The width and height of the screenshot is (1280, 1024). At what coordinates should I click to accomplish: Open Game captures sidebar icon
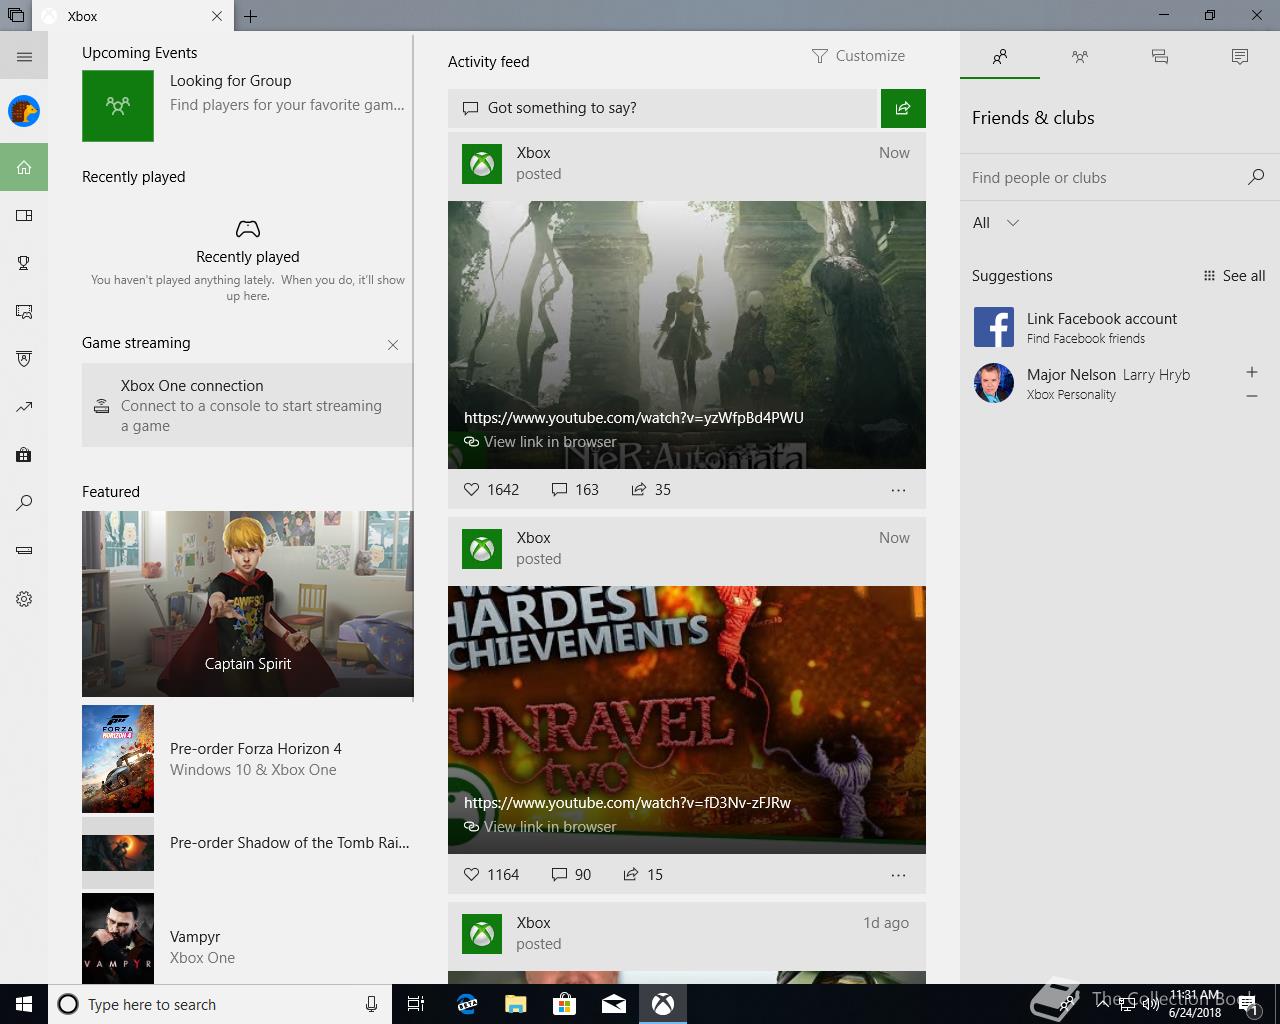(x=24, y=311)
